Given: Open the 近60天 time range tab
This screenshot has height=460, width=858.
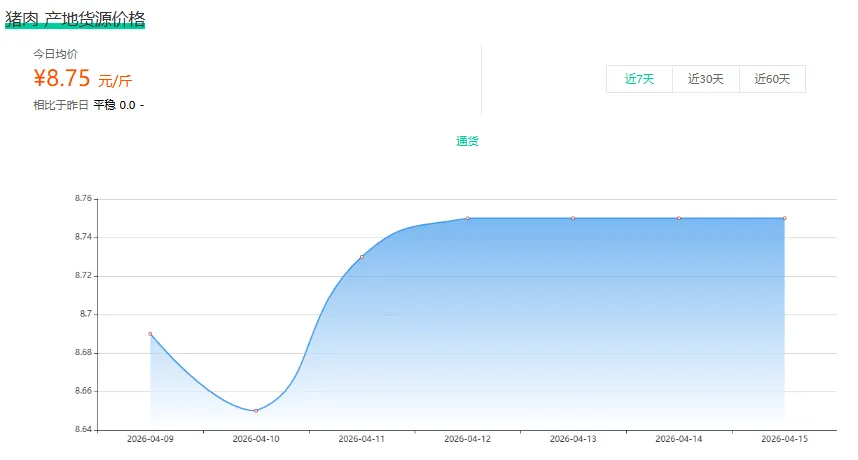Looking at the screenshot, I should point(772,79).
